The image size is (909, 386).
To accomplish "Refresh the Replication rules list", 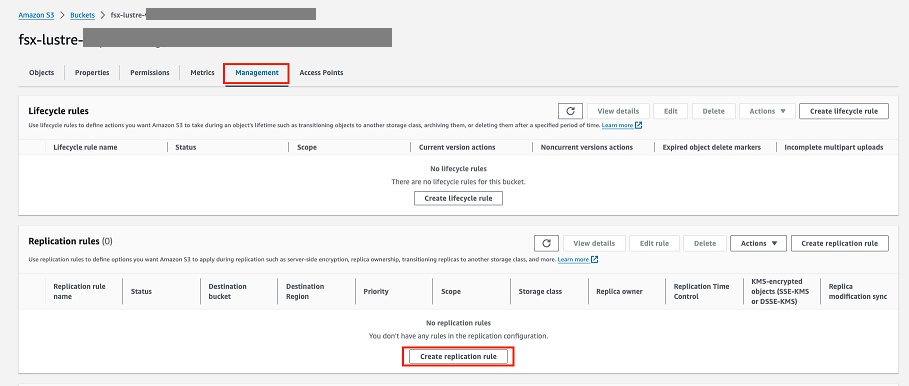I will 547,243.
